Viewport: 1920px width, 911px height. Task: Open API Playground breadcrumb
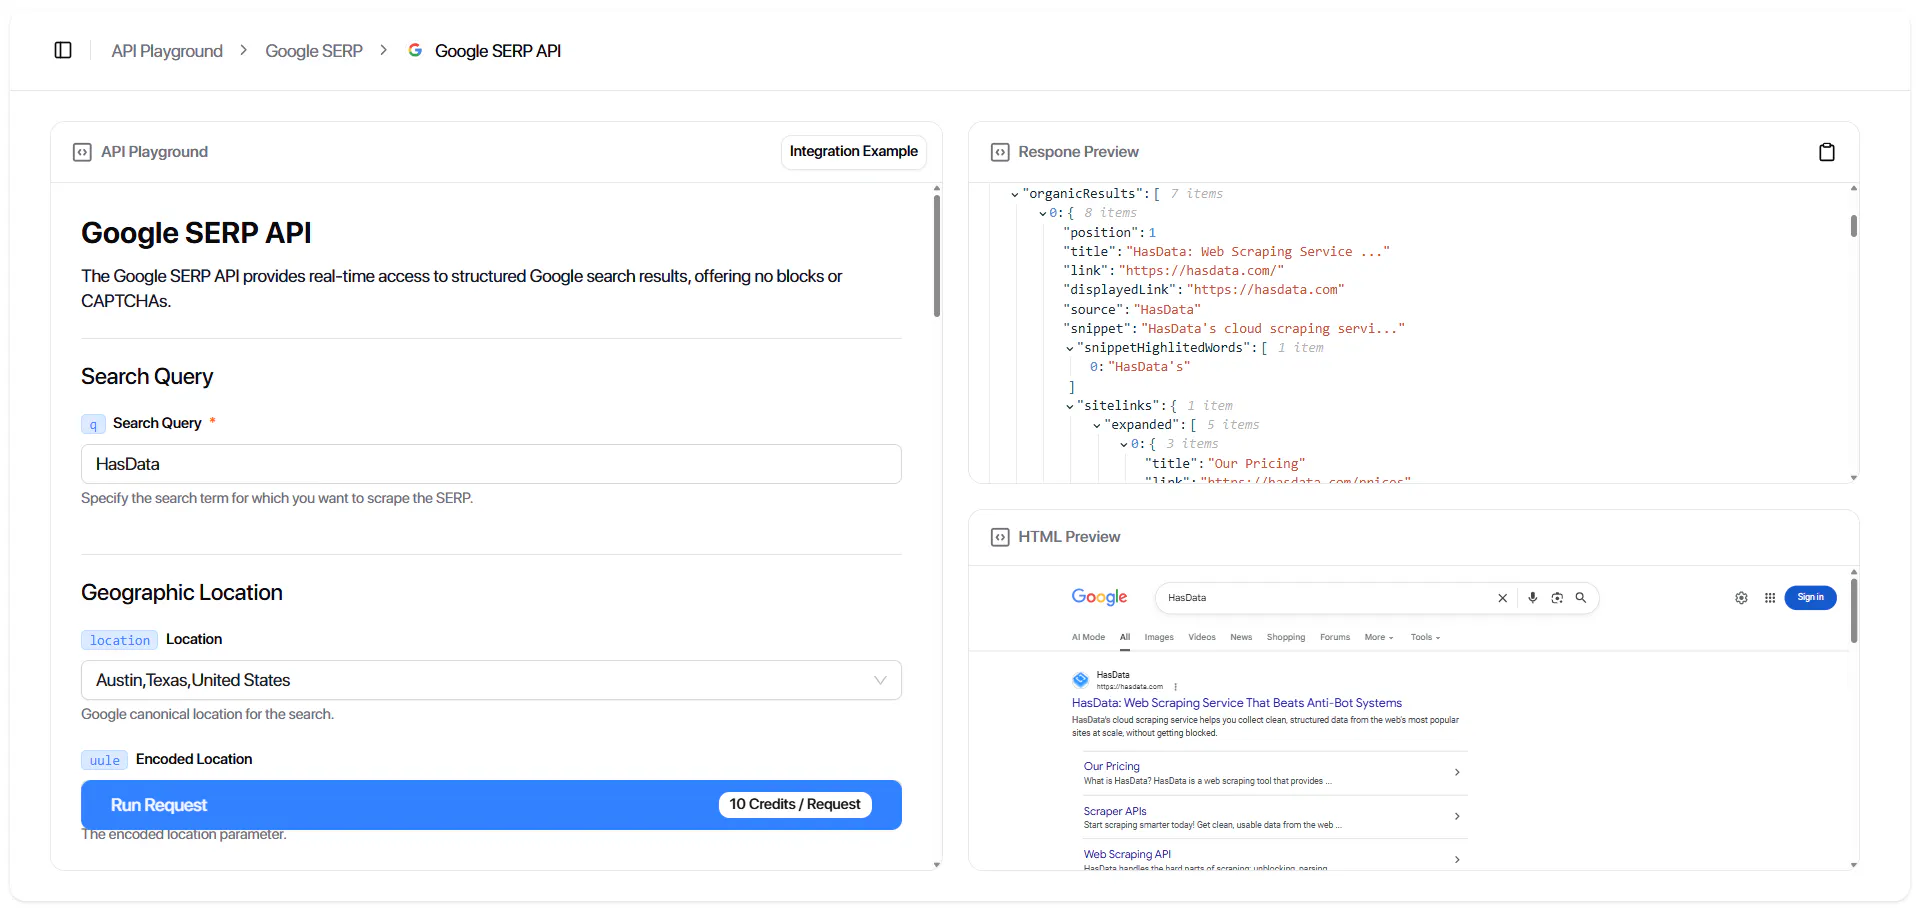pyautogui.click(x=167, y=51)
